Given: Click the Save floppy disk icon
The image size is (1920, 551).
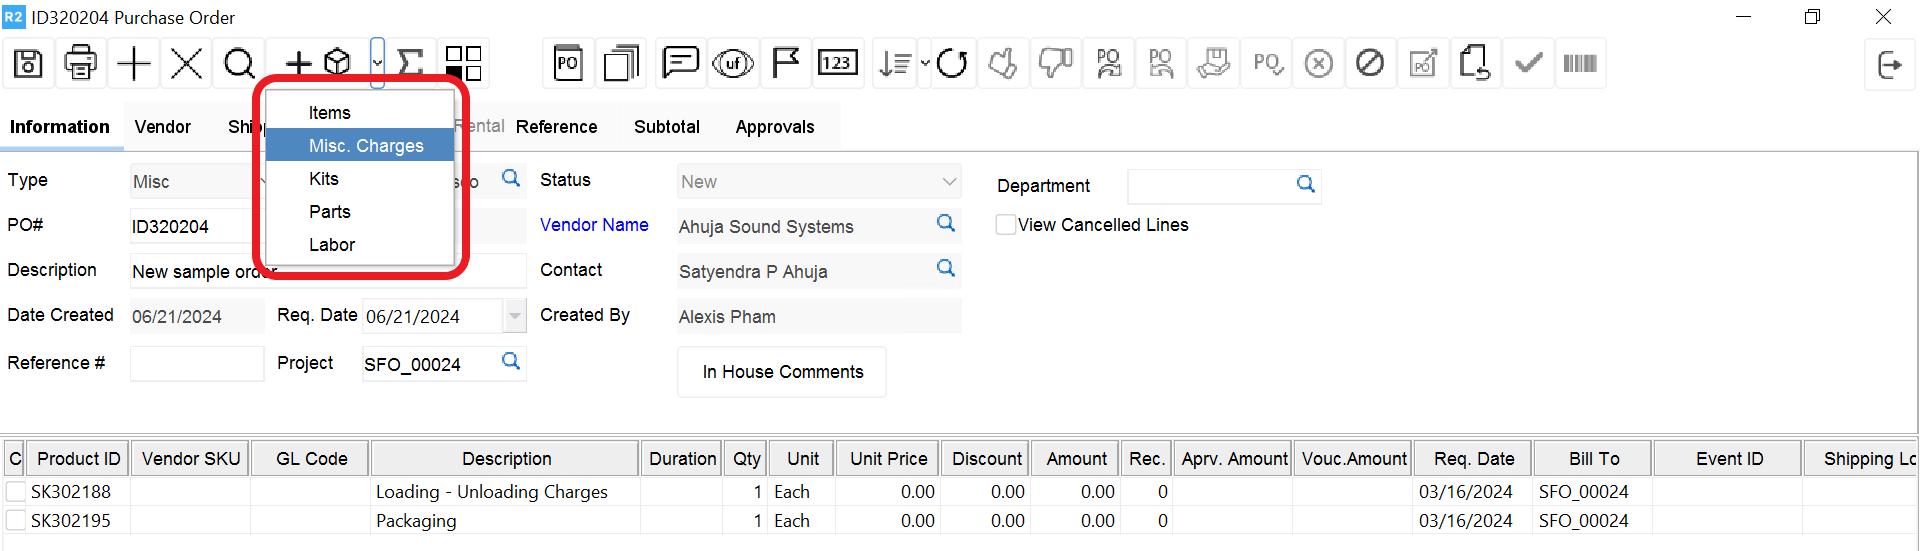Looking at the screenshot, I should (28, 64).
